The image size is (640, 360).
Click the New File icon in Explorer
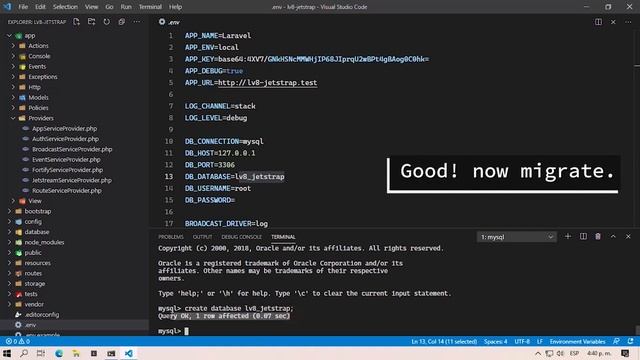[76, 22]
